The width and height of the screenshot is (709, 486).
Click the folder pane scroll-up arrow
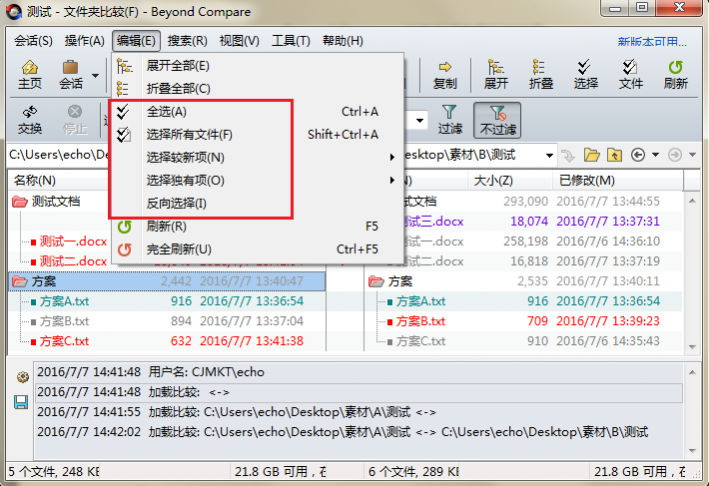(692, 200)
